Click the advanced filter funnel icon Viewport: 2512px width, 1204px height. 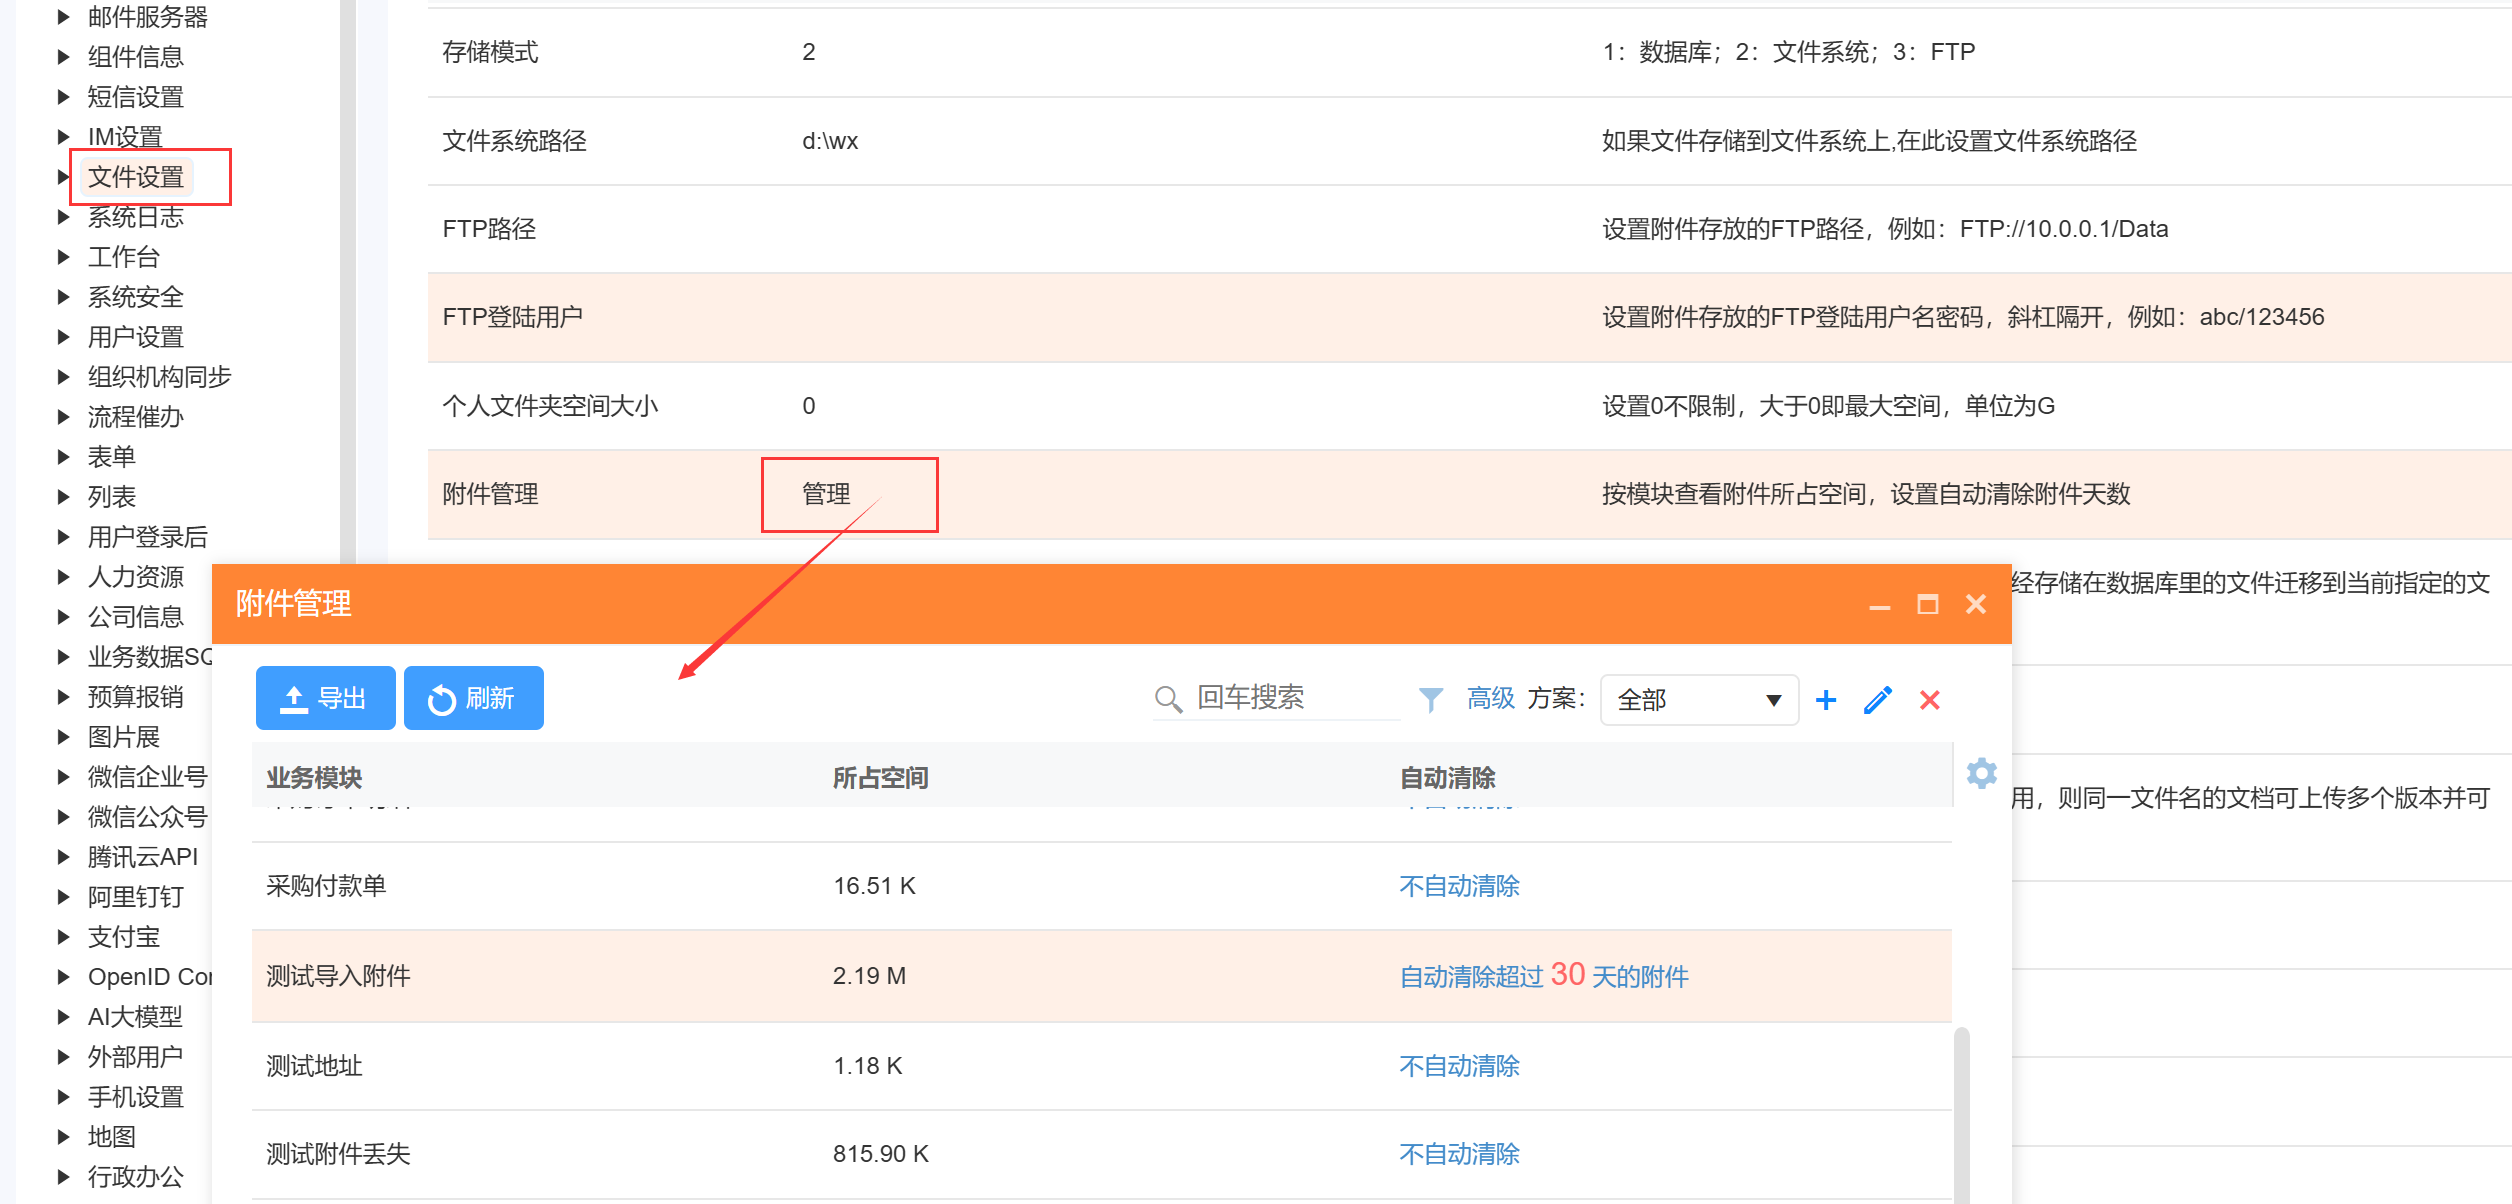pyautogui.click(x=1431, y=699)
